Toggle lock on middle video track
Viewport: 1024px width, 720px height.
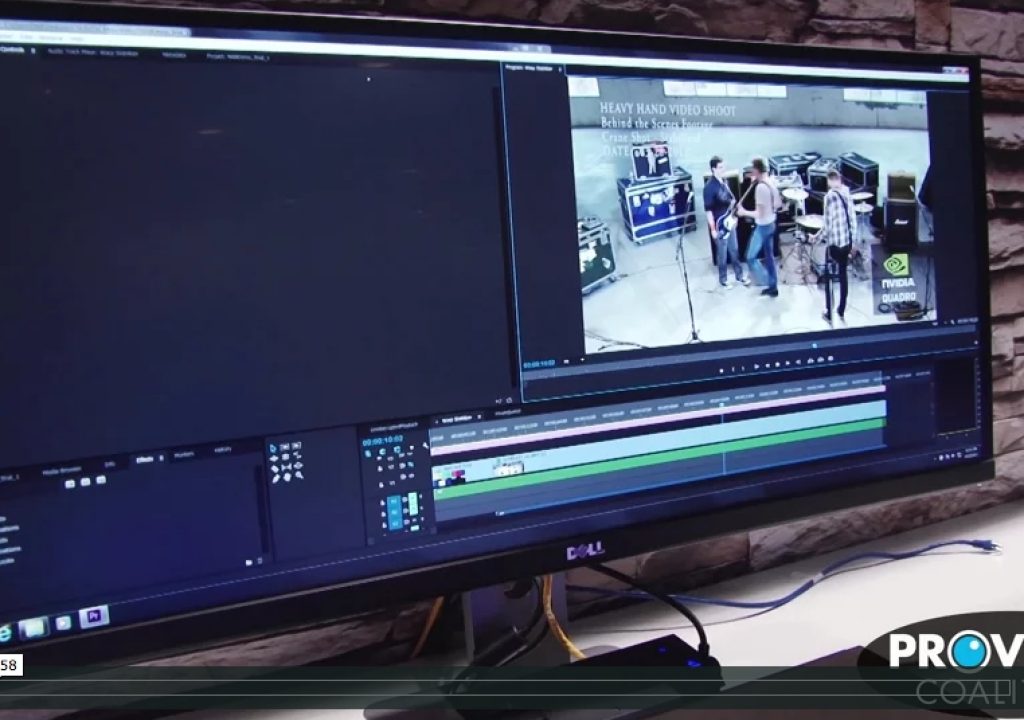381,470
